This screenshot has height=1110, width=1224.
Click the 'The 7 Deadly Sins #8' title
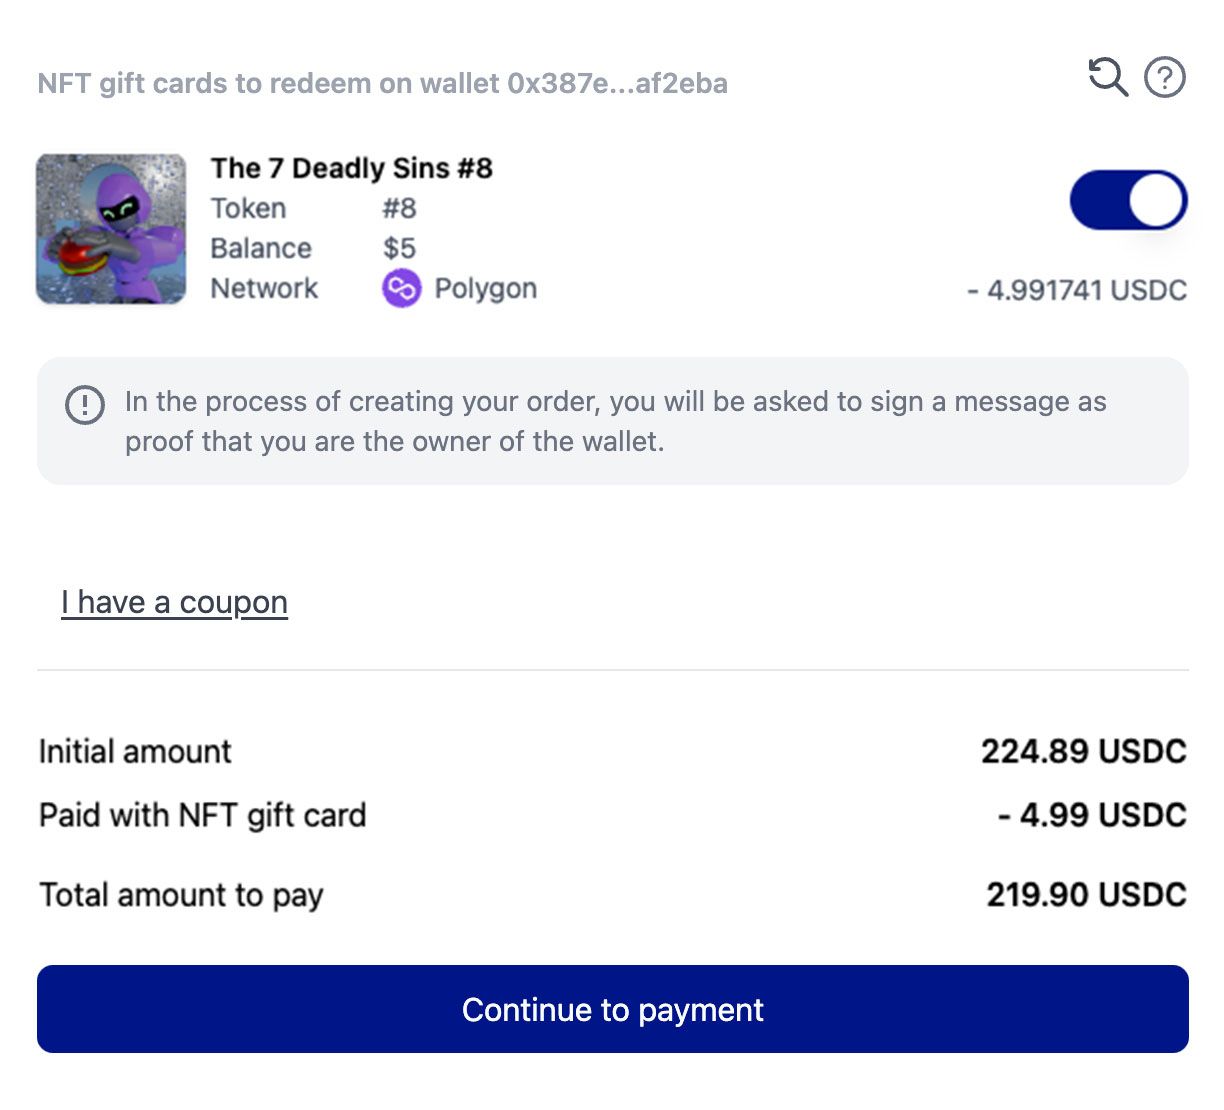point(351,168)
